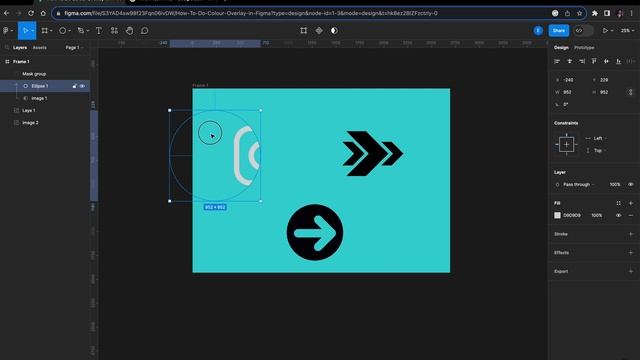Open vertical constraint Top dropdown
This screenshot has height=360, width=640.
[596, 151]
